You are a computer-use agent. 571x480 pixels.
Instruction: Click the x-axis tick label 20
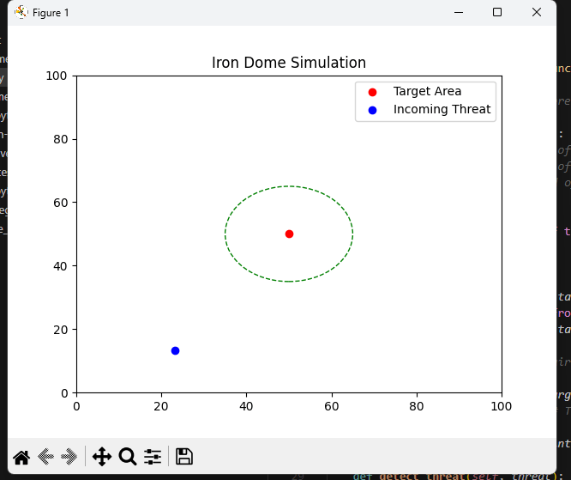click(161, 406)
